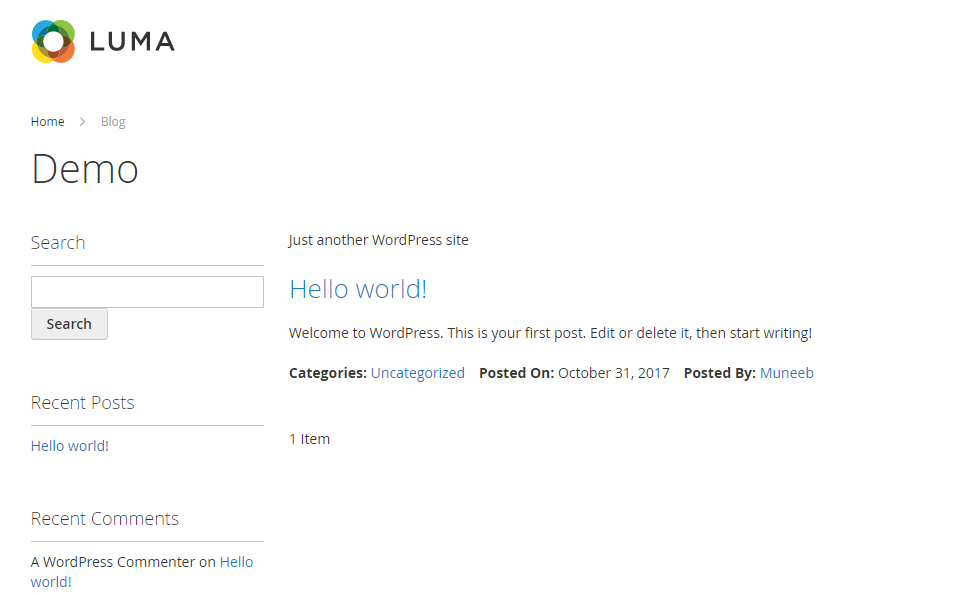The image size is (969, 594).
Task: Click the 1 Item count text
Action: [x=310, y=439]
